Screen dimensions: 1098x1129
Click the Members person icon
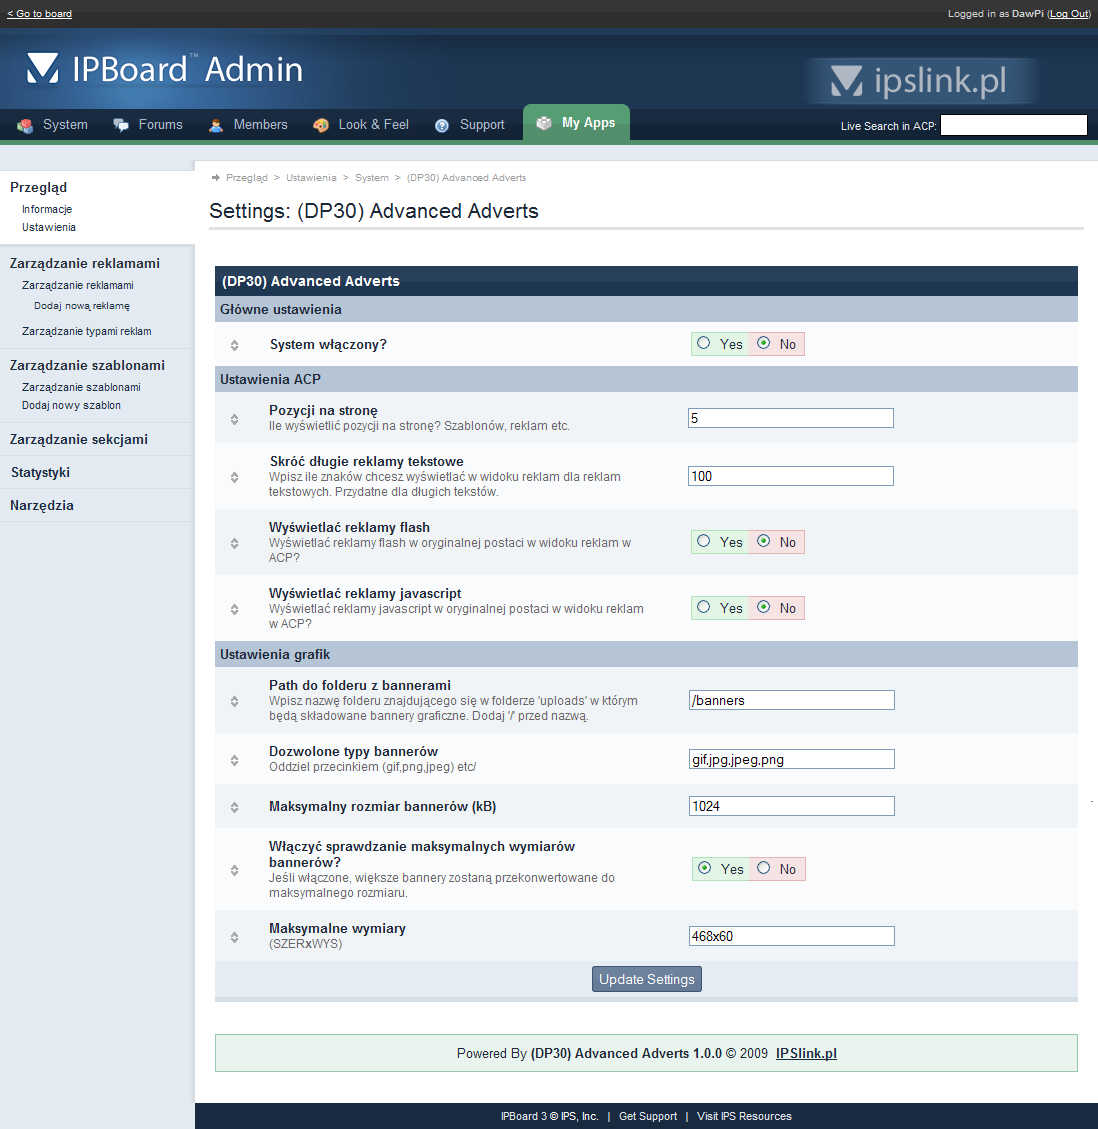click(216, 125)
